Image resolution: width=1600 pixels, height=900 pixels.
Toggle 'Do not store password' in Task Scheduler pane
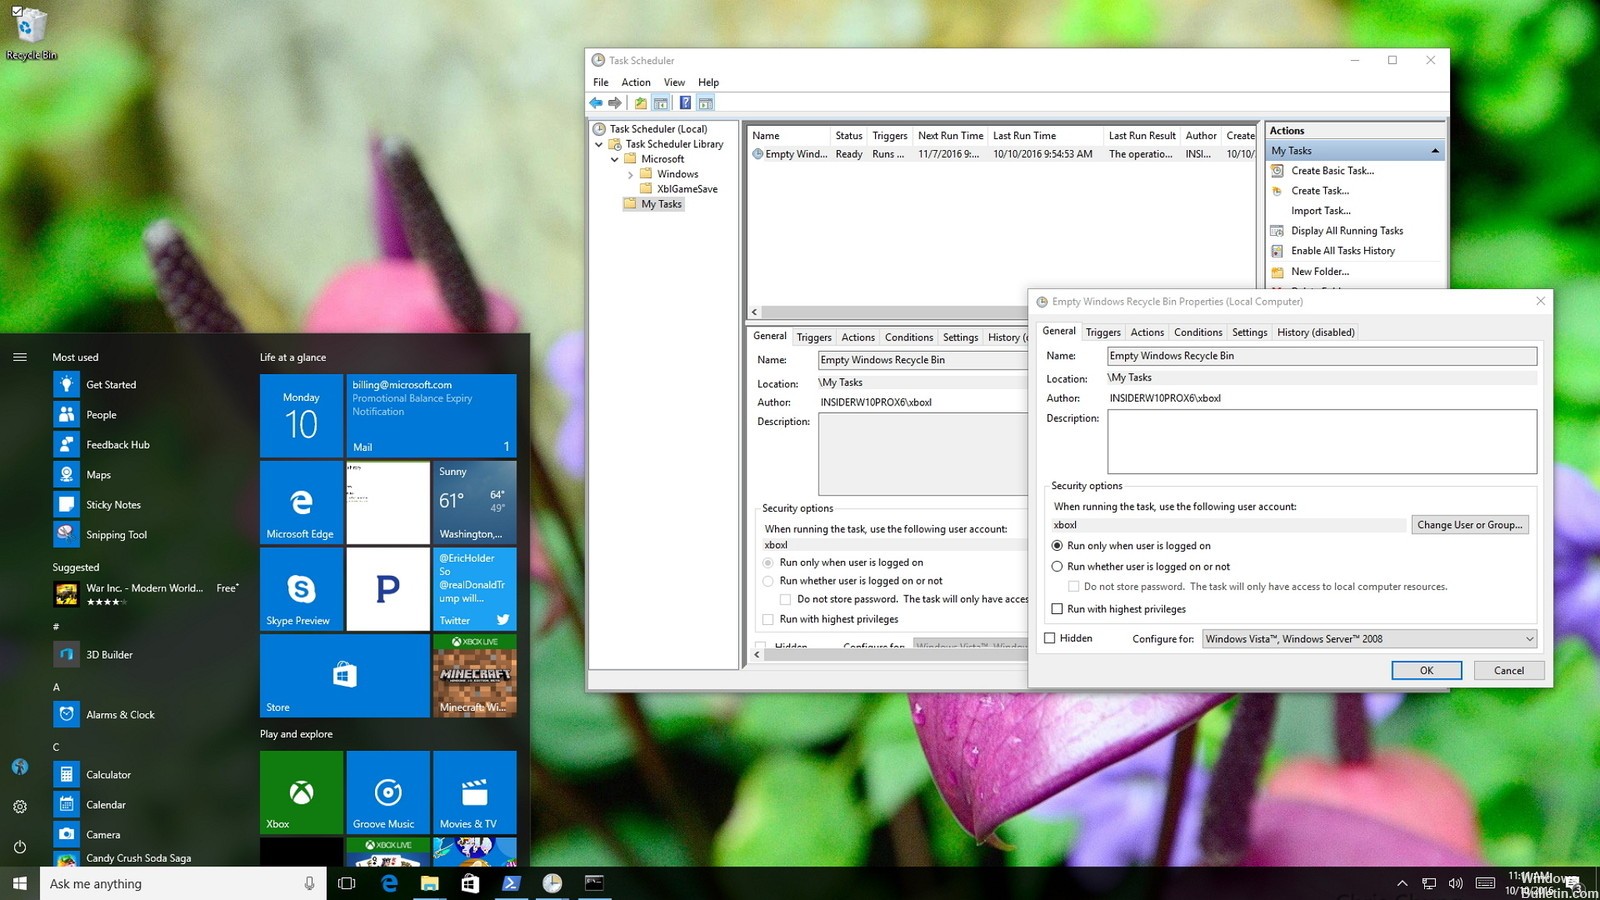(786, 600)
